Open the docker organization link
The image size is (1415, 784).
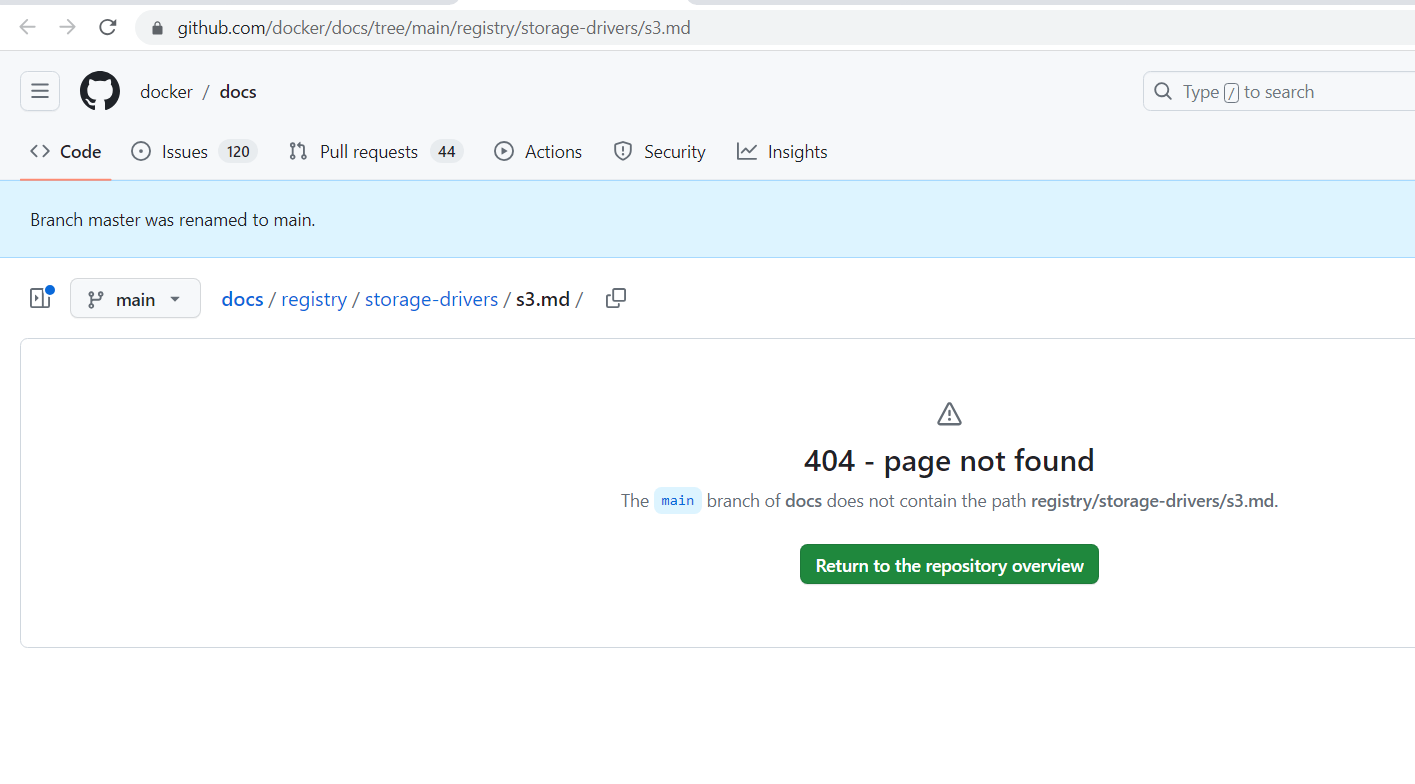click(x=166, y=91)
